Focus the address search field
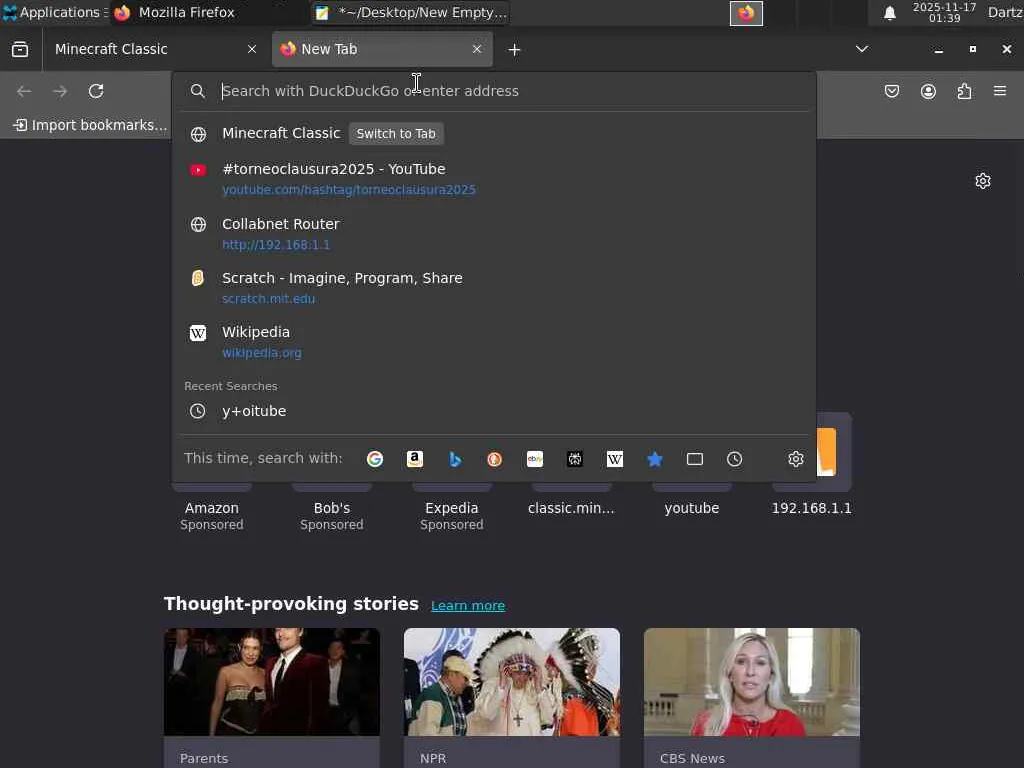The image size is (1024, 768). click(x=494, y=91)
